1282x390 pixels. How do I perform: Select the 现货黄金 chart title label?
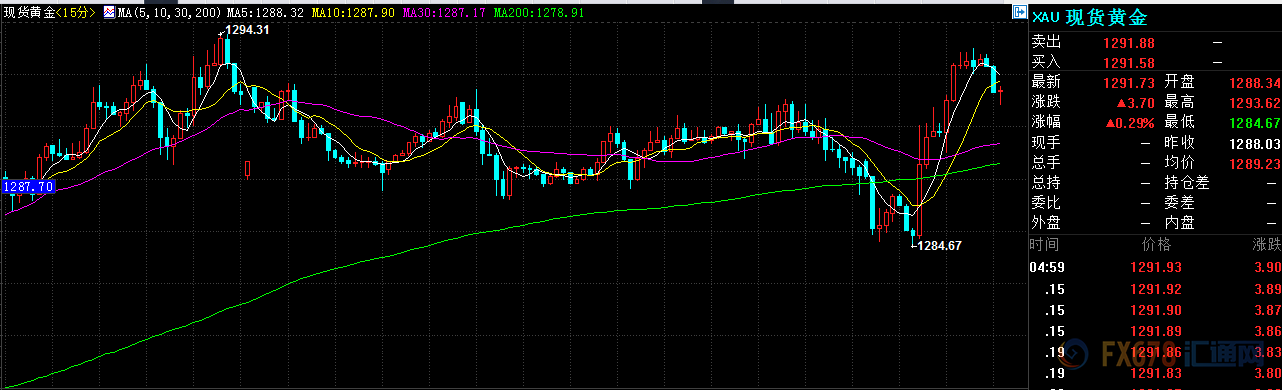click(x=28, y=14)
